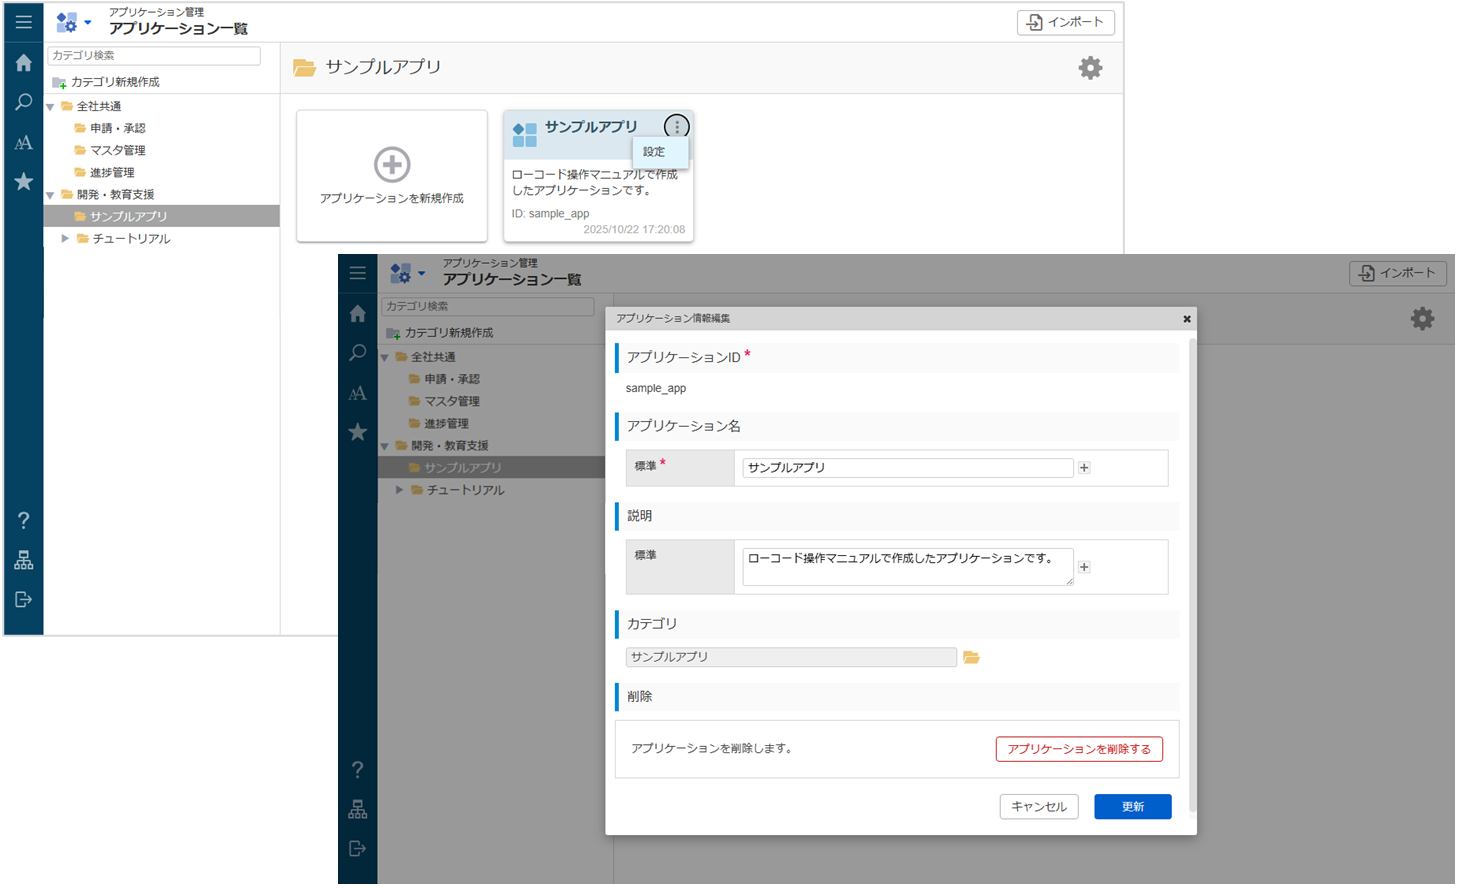Select 設定 from the card popup menu

point(654,152)
